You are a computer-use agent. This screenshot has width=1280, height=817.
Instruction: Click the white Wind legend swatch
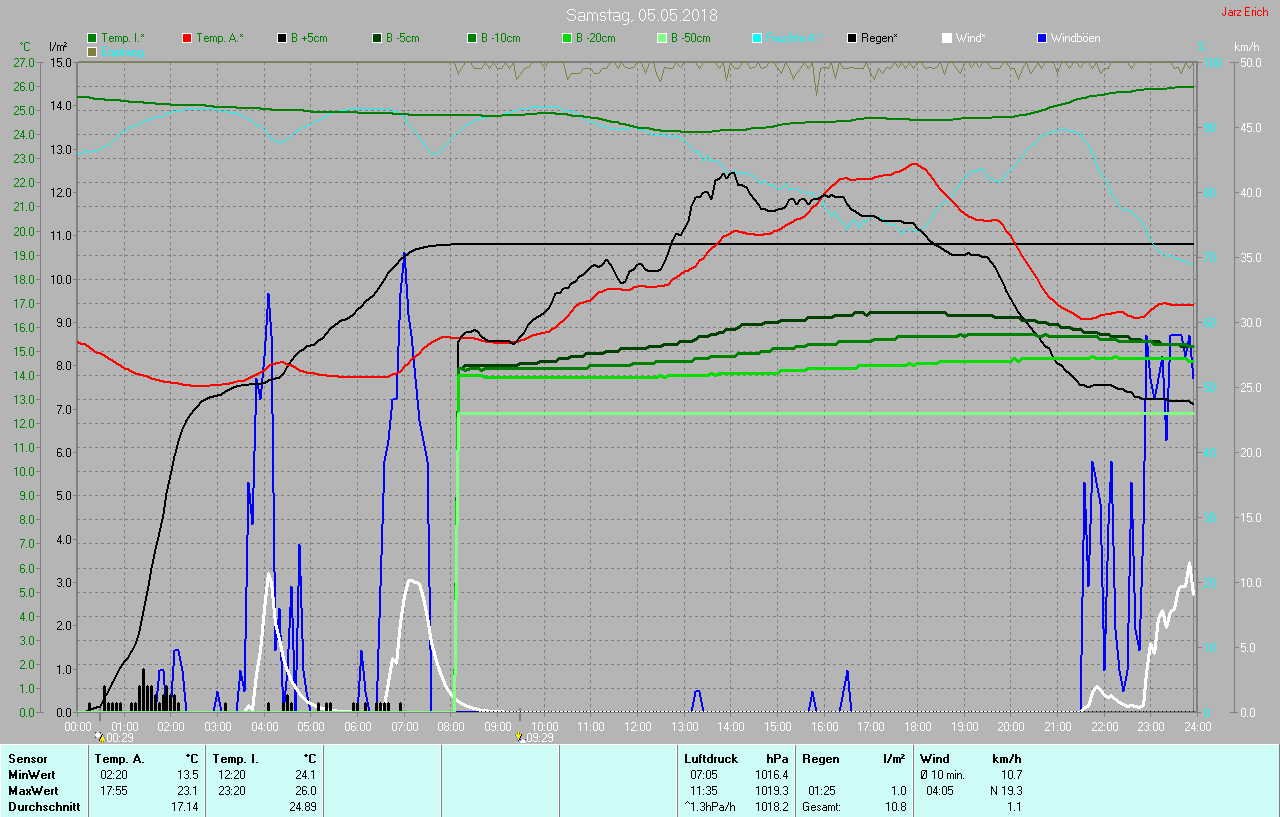coord(947,38)
